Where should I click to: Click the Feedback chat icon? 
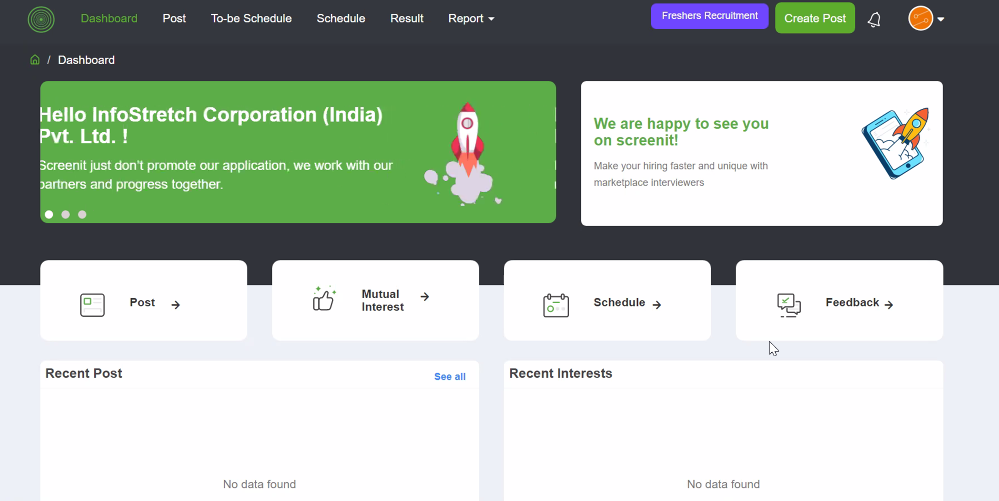pyautogui.click(x=789, y=305)
